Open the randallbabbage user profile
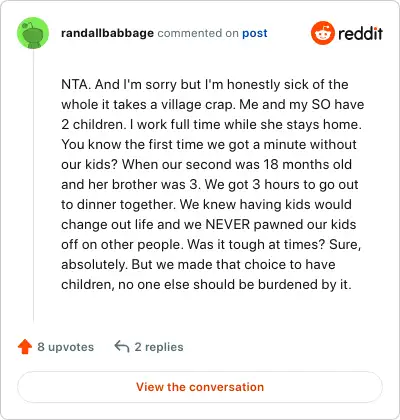Viewport: 400px width, 420px height. coord(107,33)
